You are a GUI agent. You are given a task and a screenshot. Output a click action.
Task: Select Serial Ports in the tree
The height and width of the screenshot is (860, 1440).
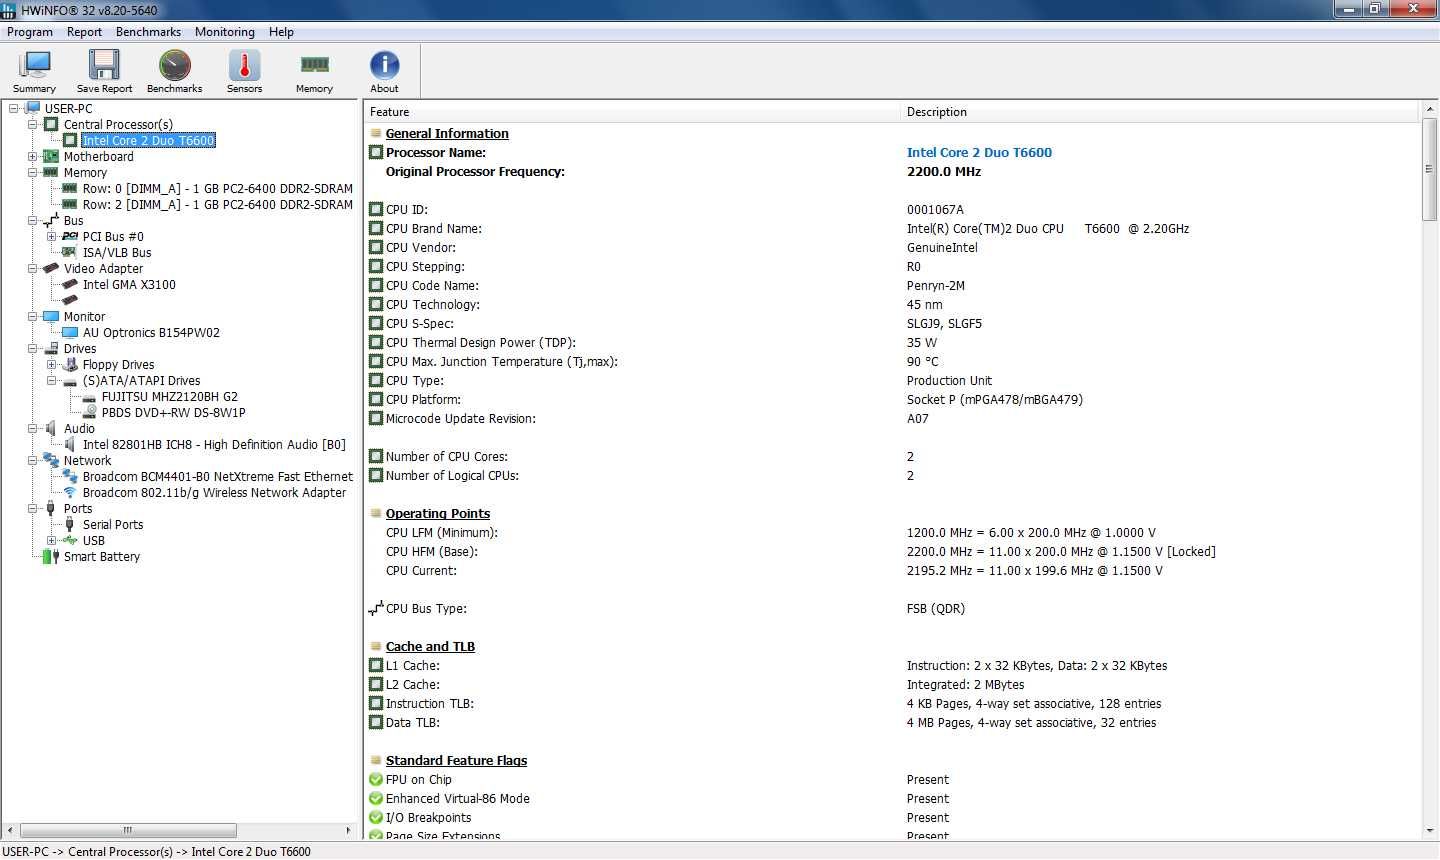pyautogui.click(x=112, y=524)
